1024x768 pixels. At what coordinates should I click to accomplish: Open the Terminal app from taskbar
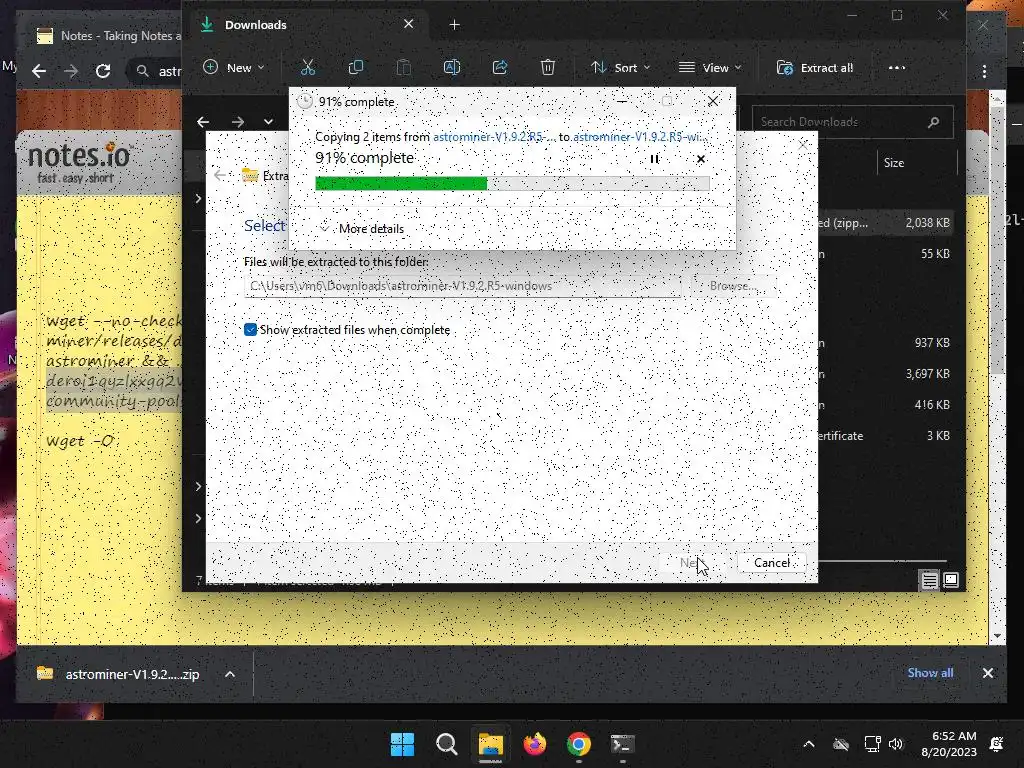622,744
